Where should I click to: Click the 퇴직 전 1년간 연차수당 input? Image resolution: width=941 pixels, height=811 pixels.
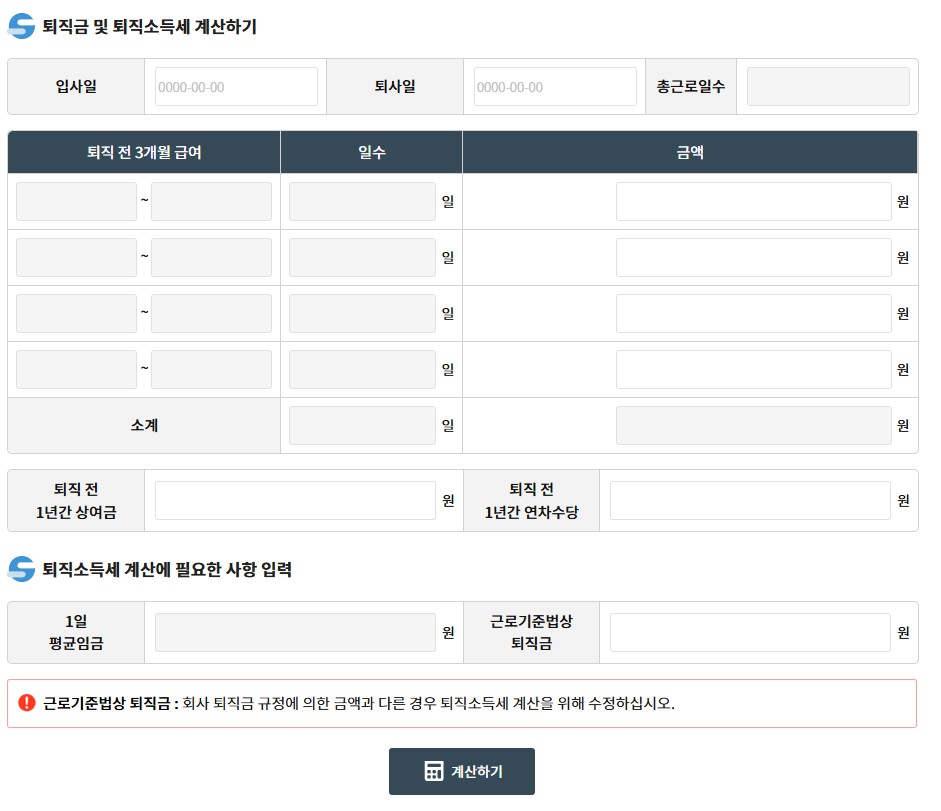pyautogui.click(x=750, y=501)
